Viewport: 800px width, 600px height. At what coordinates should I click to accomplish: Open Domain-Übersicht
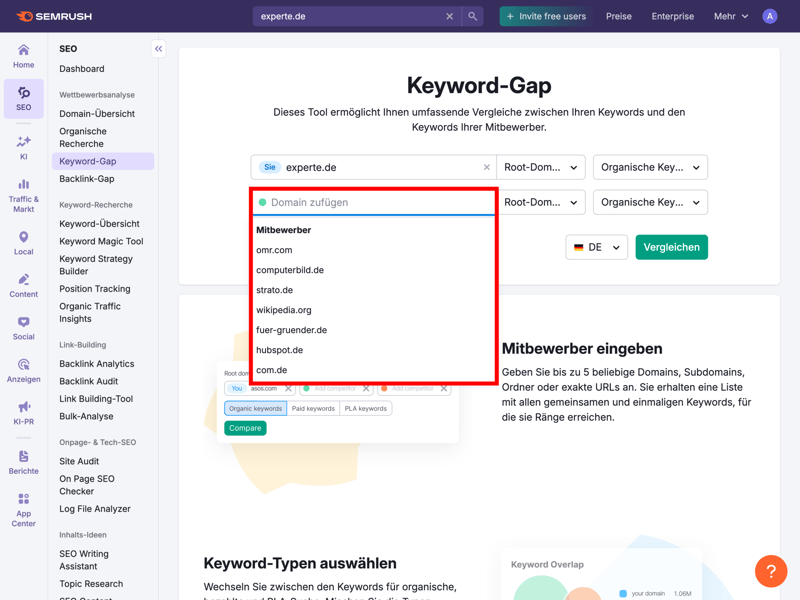[97, 114]
